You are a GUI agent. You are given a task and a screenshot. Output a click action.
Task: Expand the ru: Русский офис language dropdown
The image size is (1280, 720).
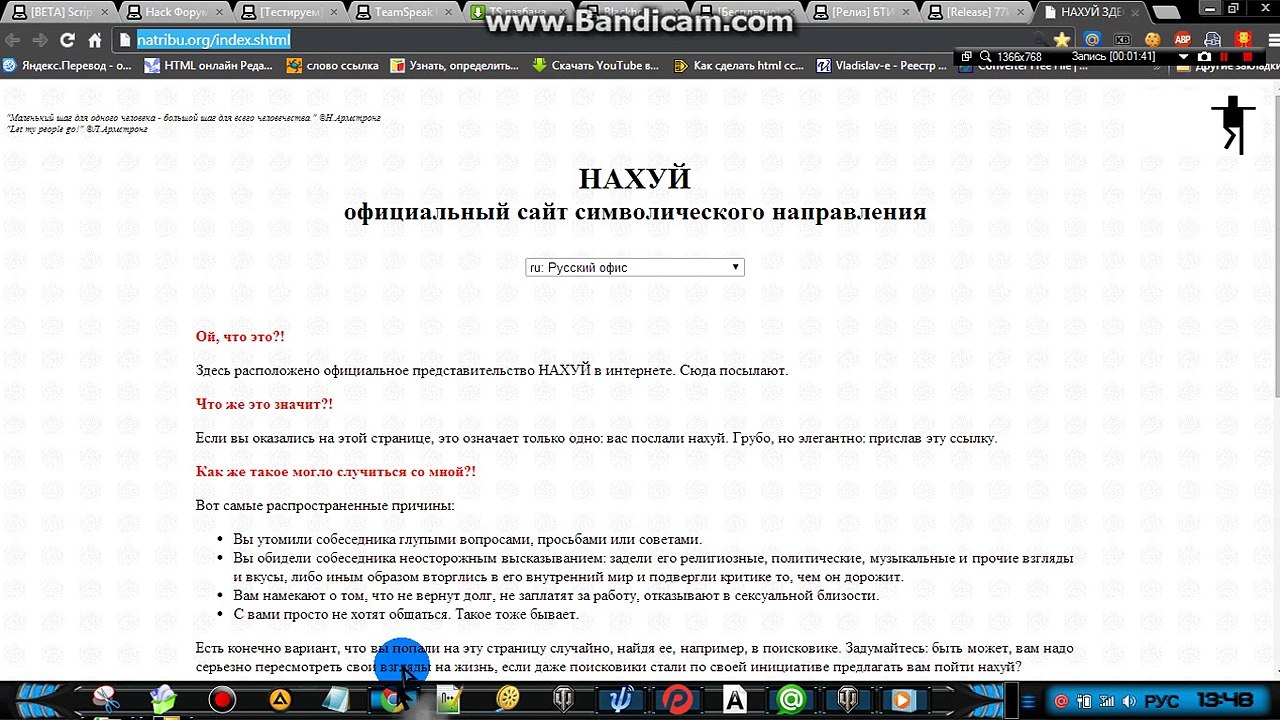(635, 267)
